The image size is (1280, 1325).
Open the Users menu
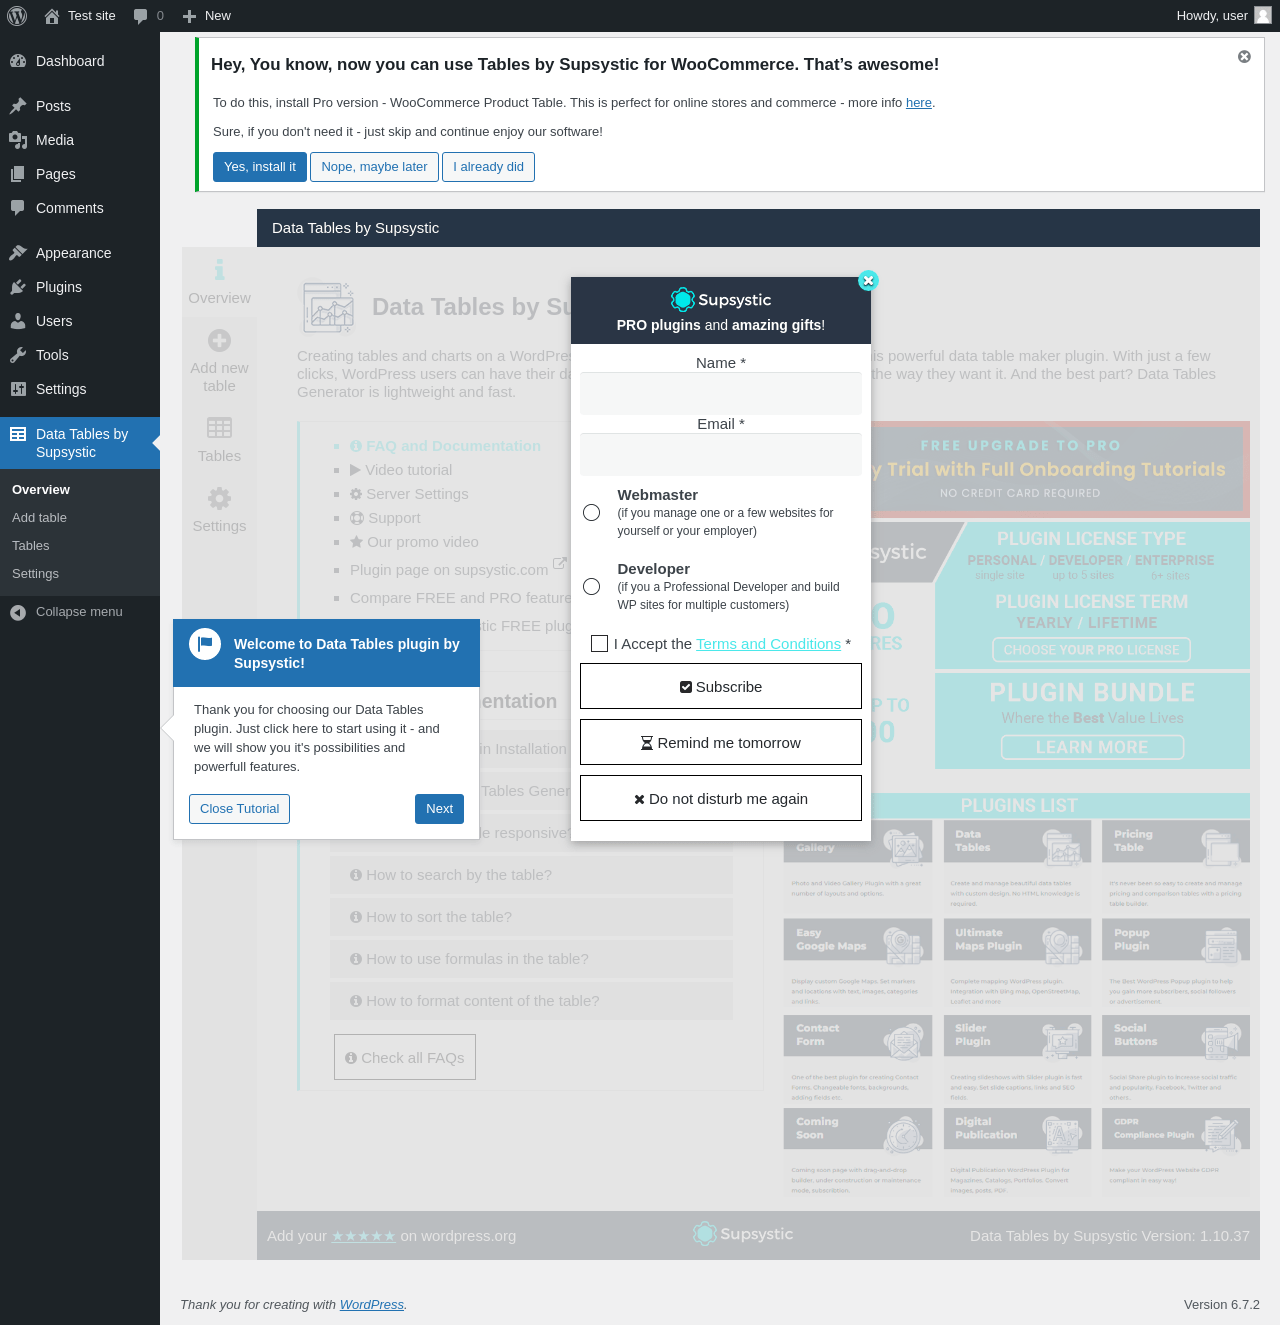[x=80, y=321]
